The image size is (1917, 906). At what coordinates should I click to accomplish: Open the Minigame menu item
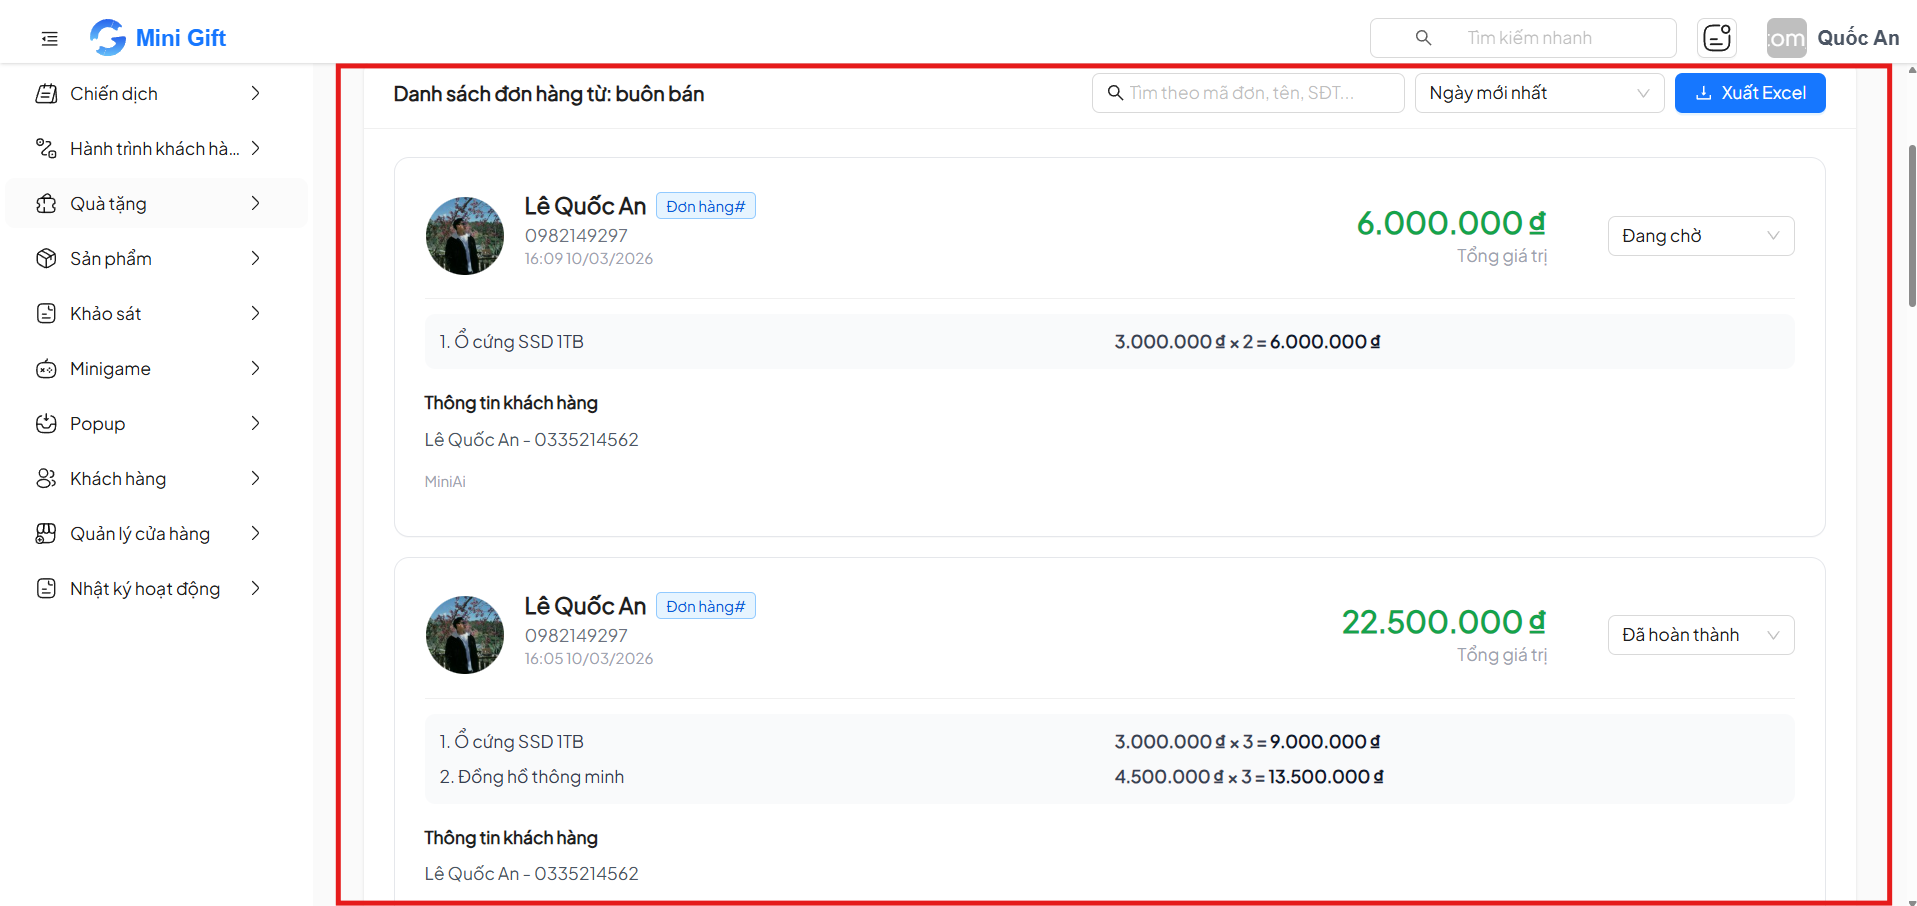pos(157,369)
